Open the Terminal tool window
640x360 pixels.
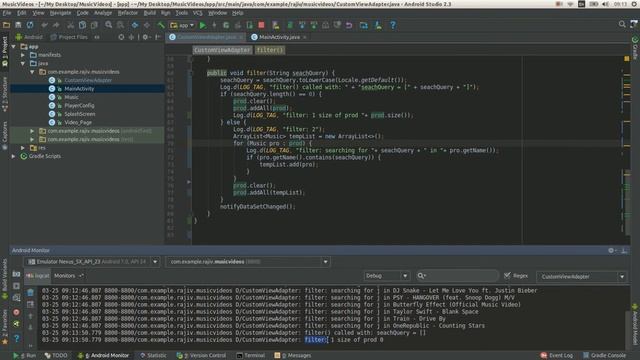coord(251,356)
